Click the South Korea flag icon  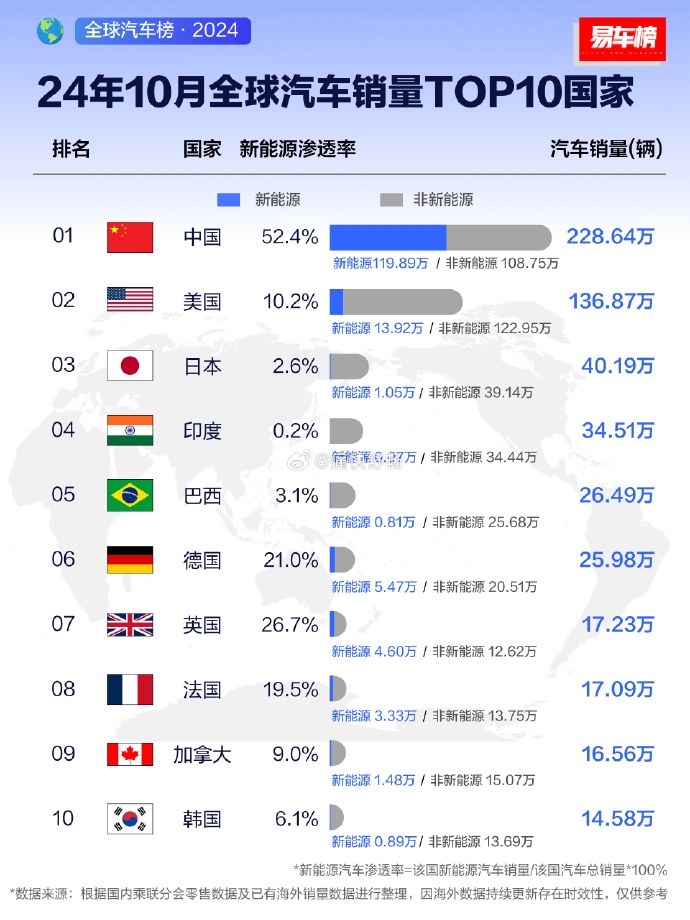(130, 819)
